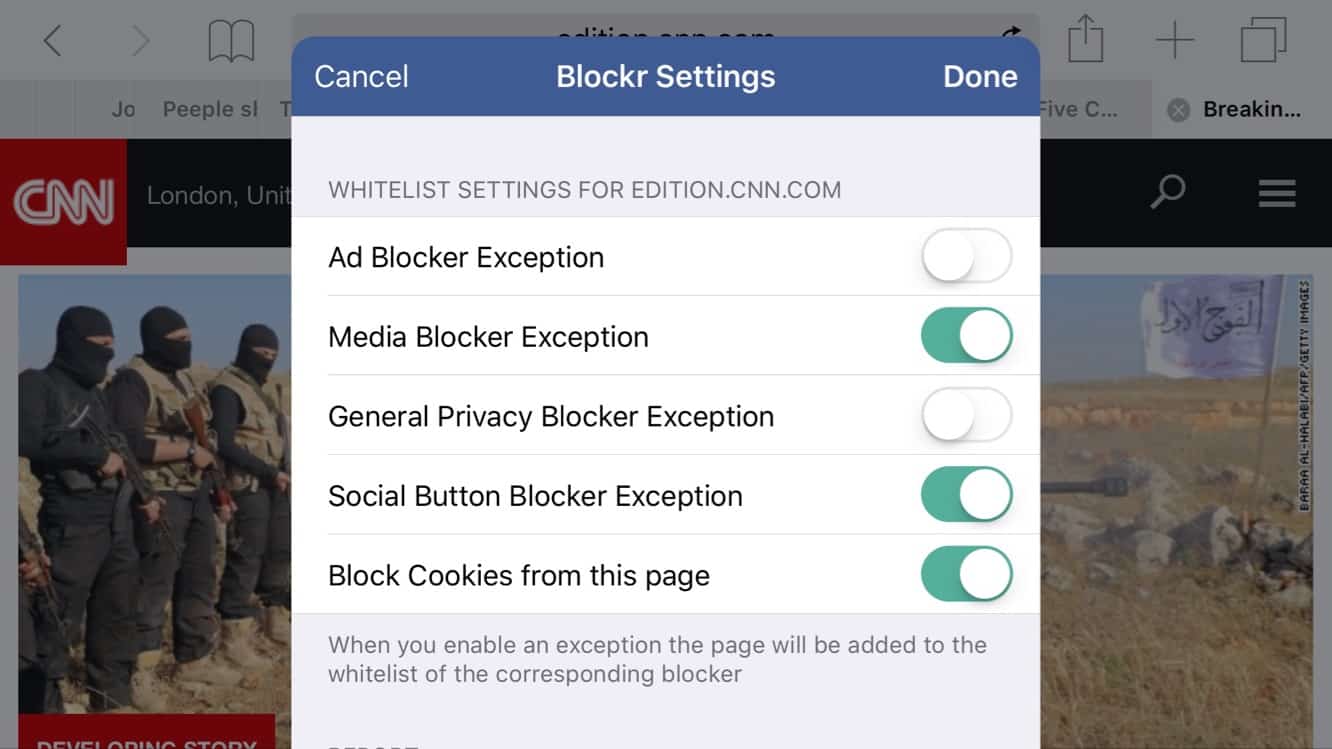The image size is (1332, 749).
Task: Open a new tab with plus icon
Action: (1175, 41)
